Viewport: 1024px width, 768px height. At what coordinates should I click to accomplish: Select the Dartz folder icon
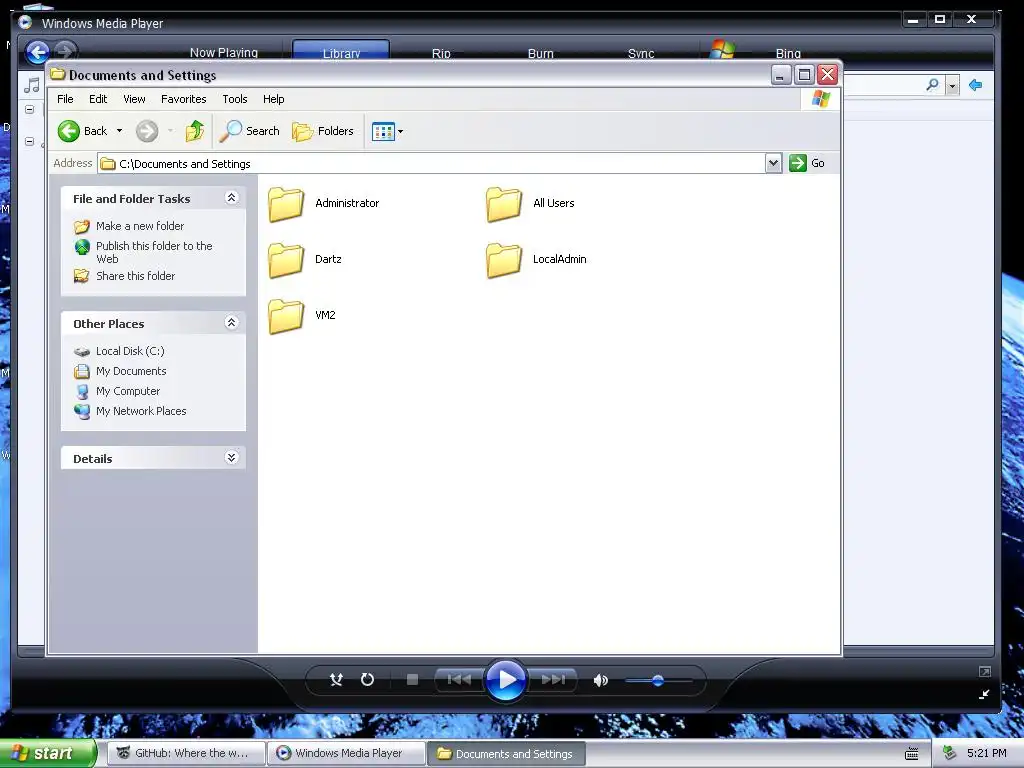(x=286, y=260)
